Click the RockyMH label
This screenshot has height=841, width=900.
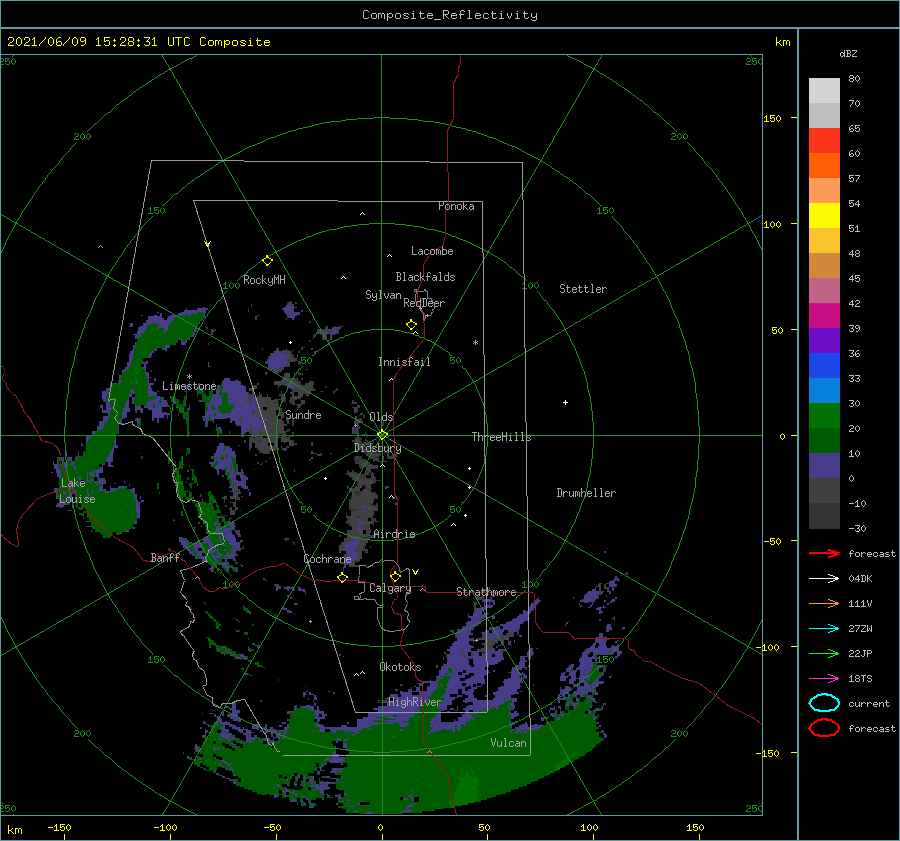coord(264,280)
